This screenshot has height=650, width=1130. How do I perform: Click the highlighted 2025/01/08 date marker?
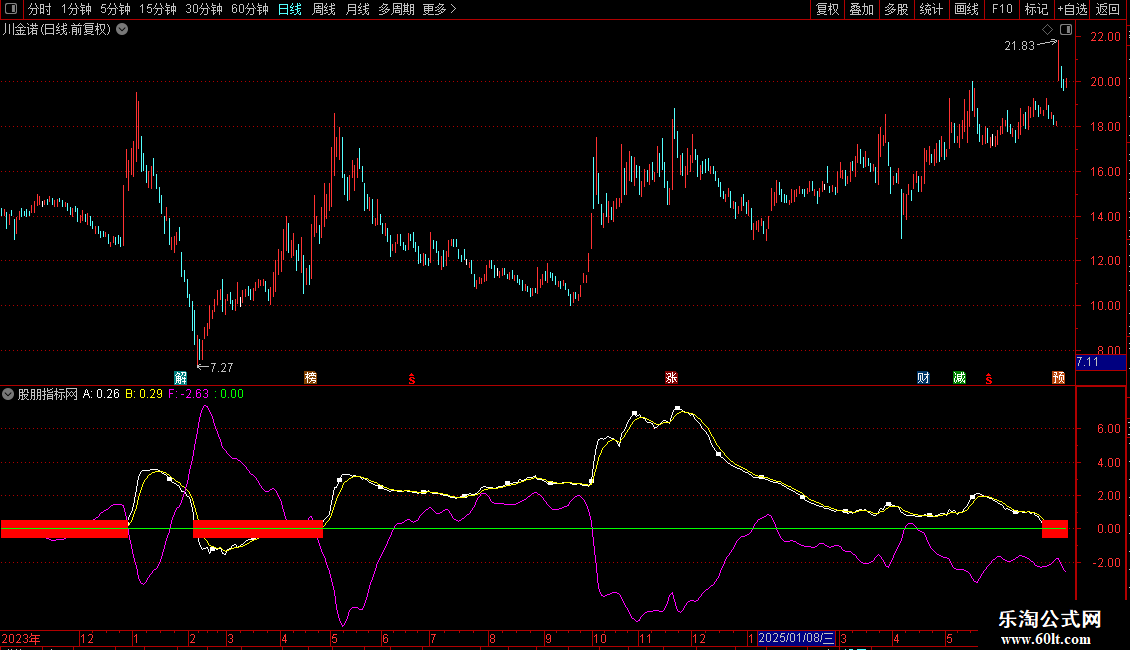796,638
